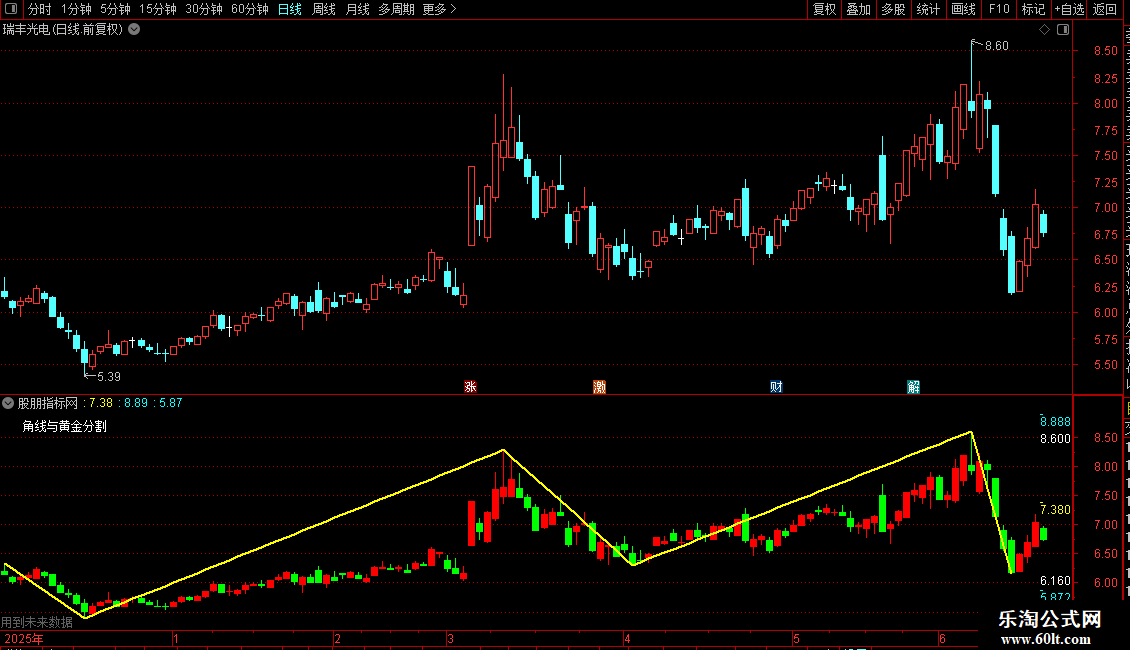Click the 角线与黄金分割 label
The image size is (1130, 650).
click(x=65, y=427)
